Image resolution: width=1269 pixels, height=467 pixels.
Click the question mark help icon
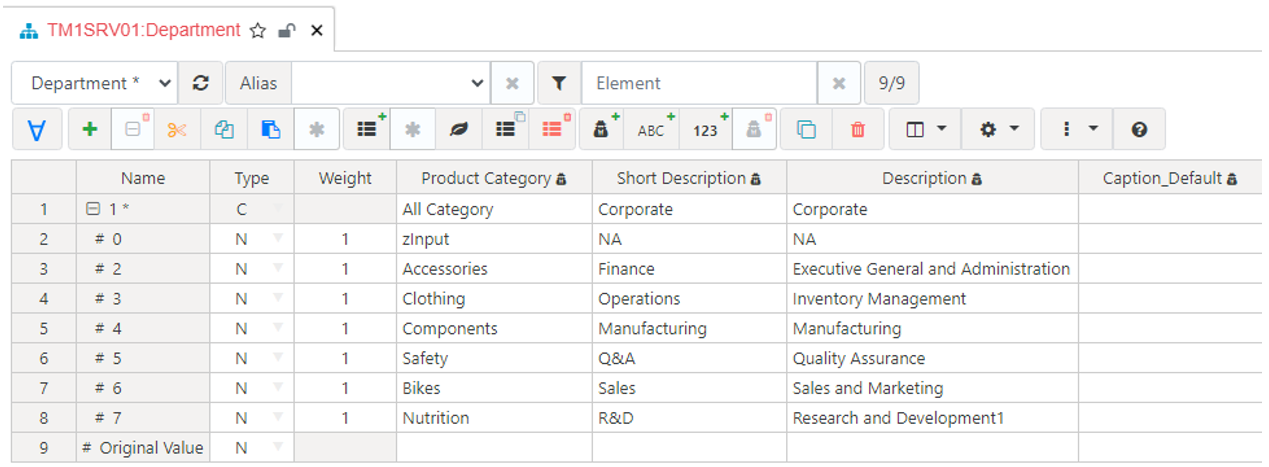pyautogui.click(x=1138, y=130)
